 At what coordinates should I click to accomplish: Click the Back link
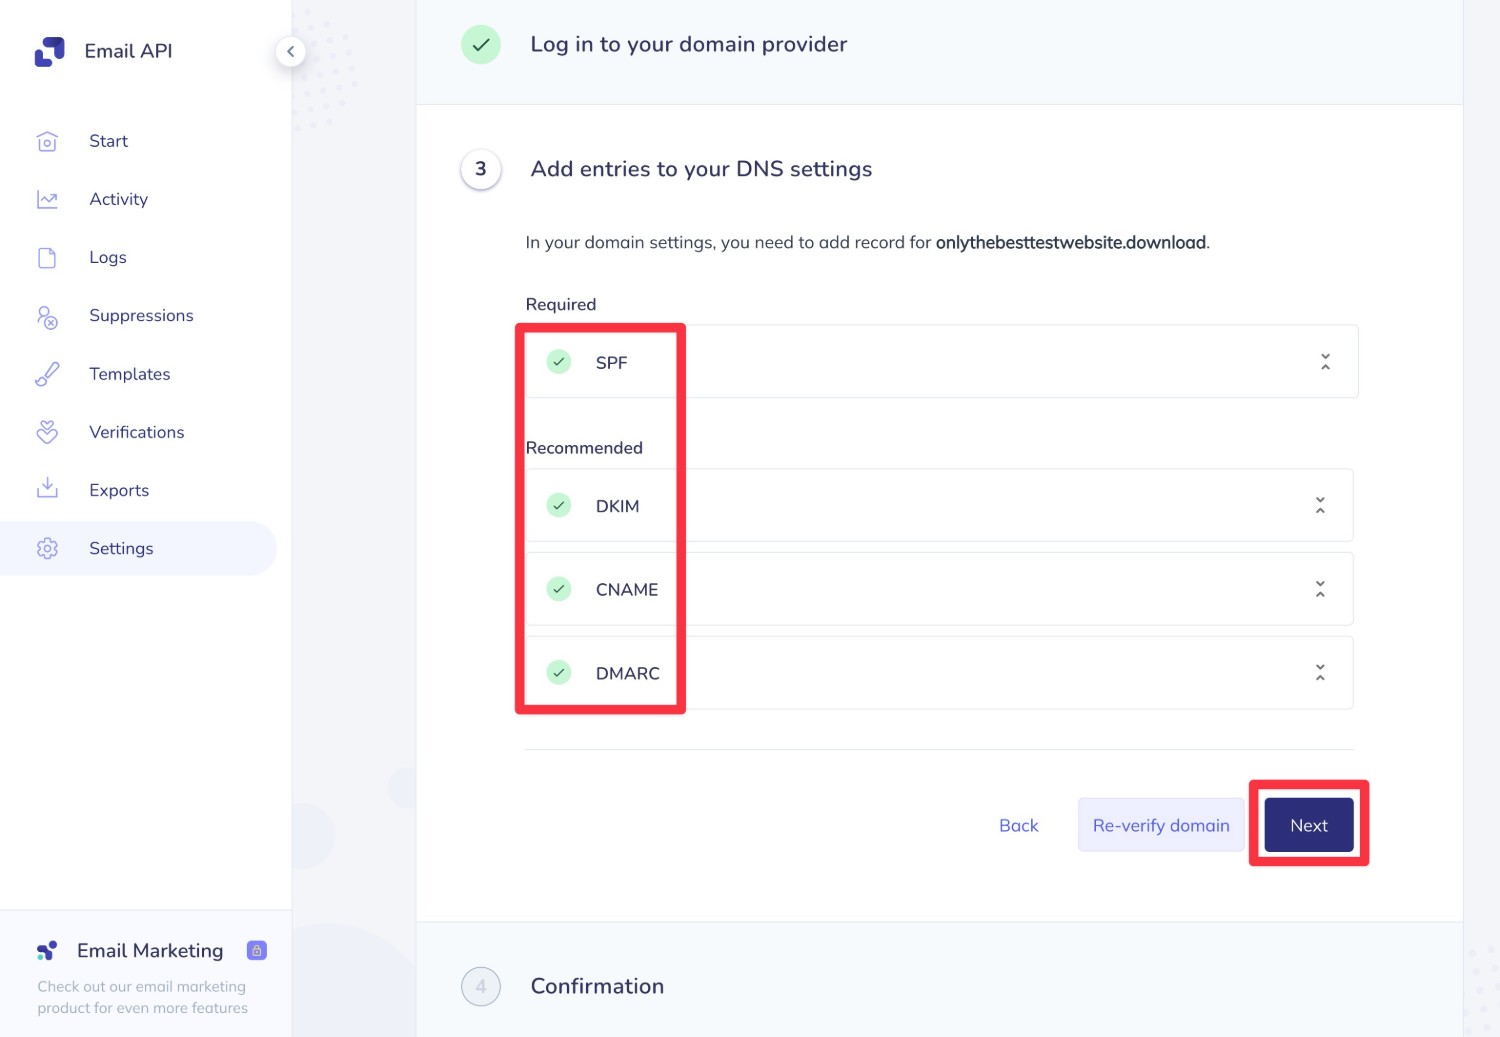(1019, 825)
